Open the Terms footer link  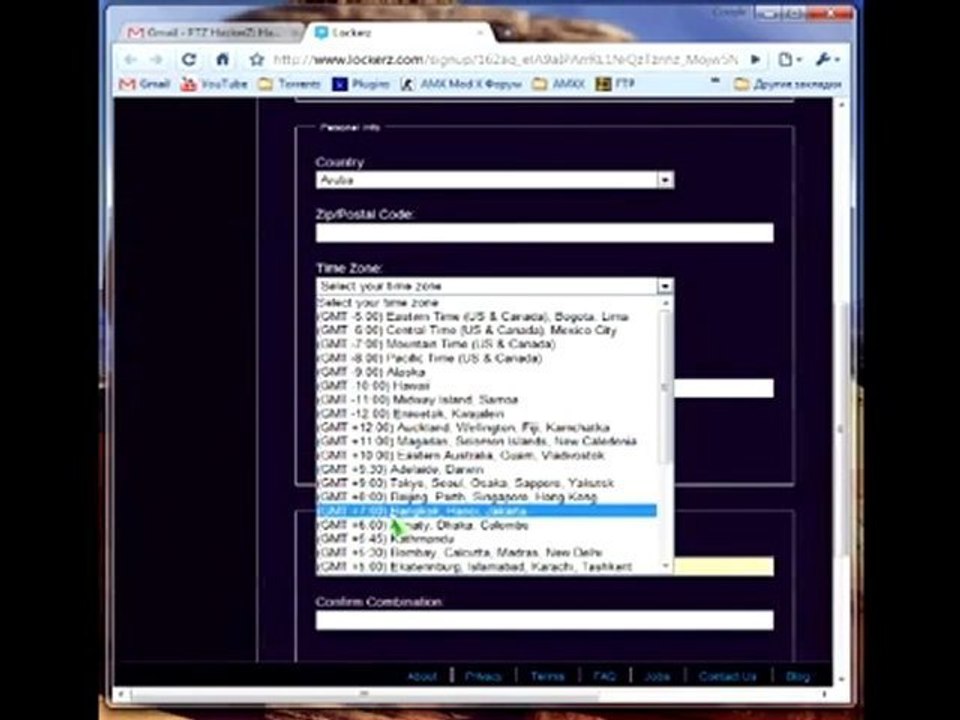coord(547,677)
